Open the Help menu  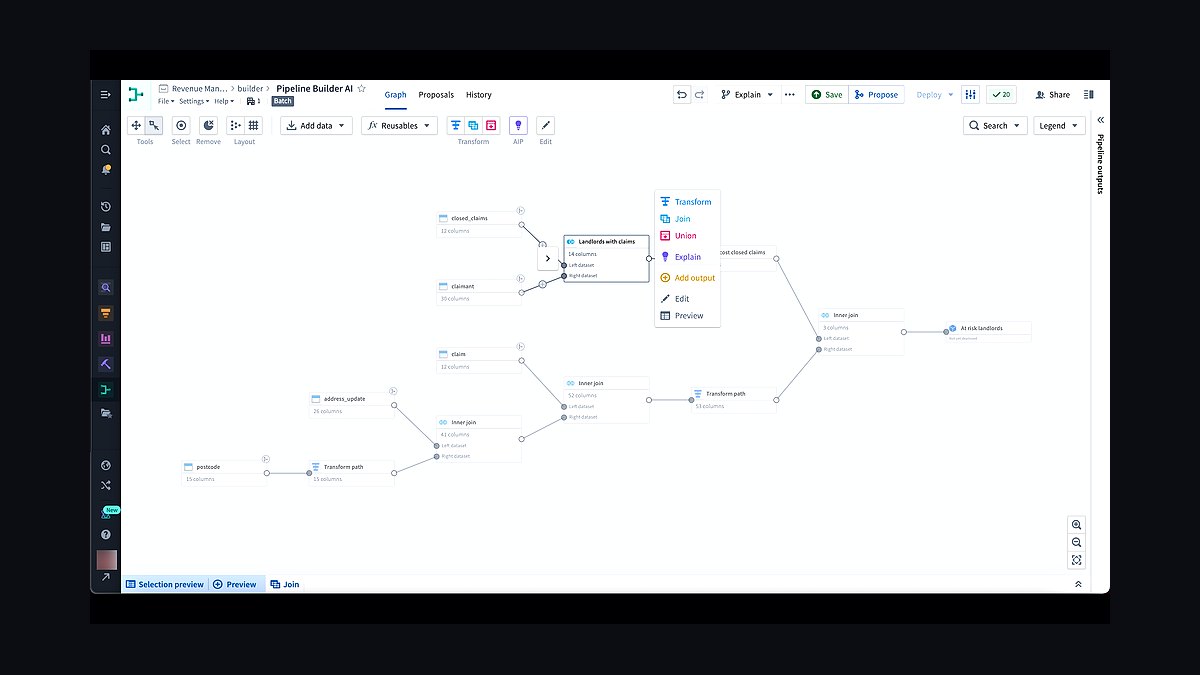[x=223, y=101]
